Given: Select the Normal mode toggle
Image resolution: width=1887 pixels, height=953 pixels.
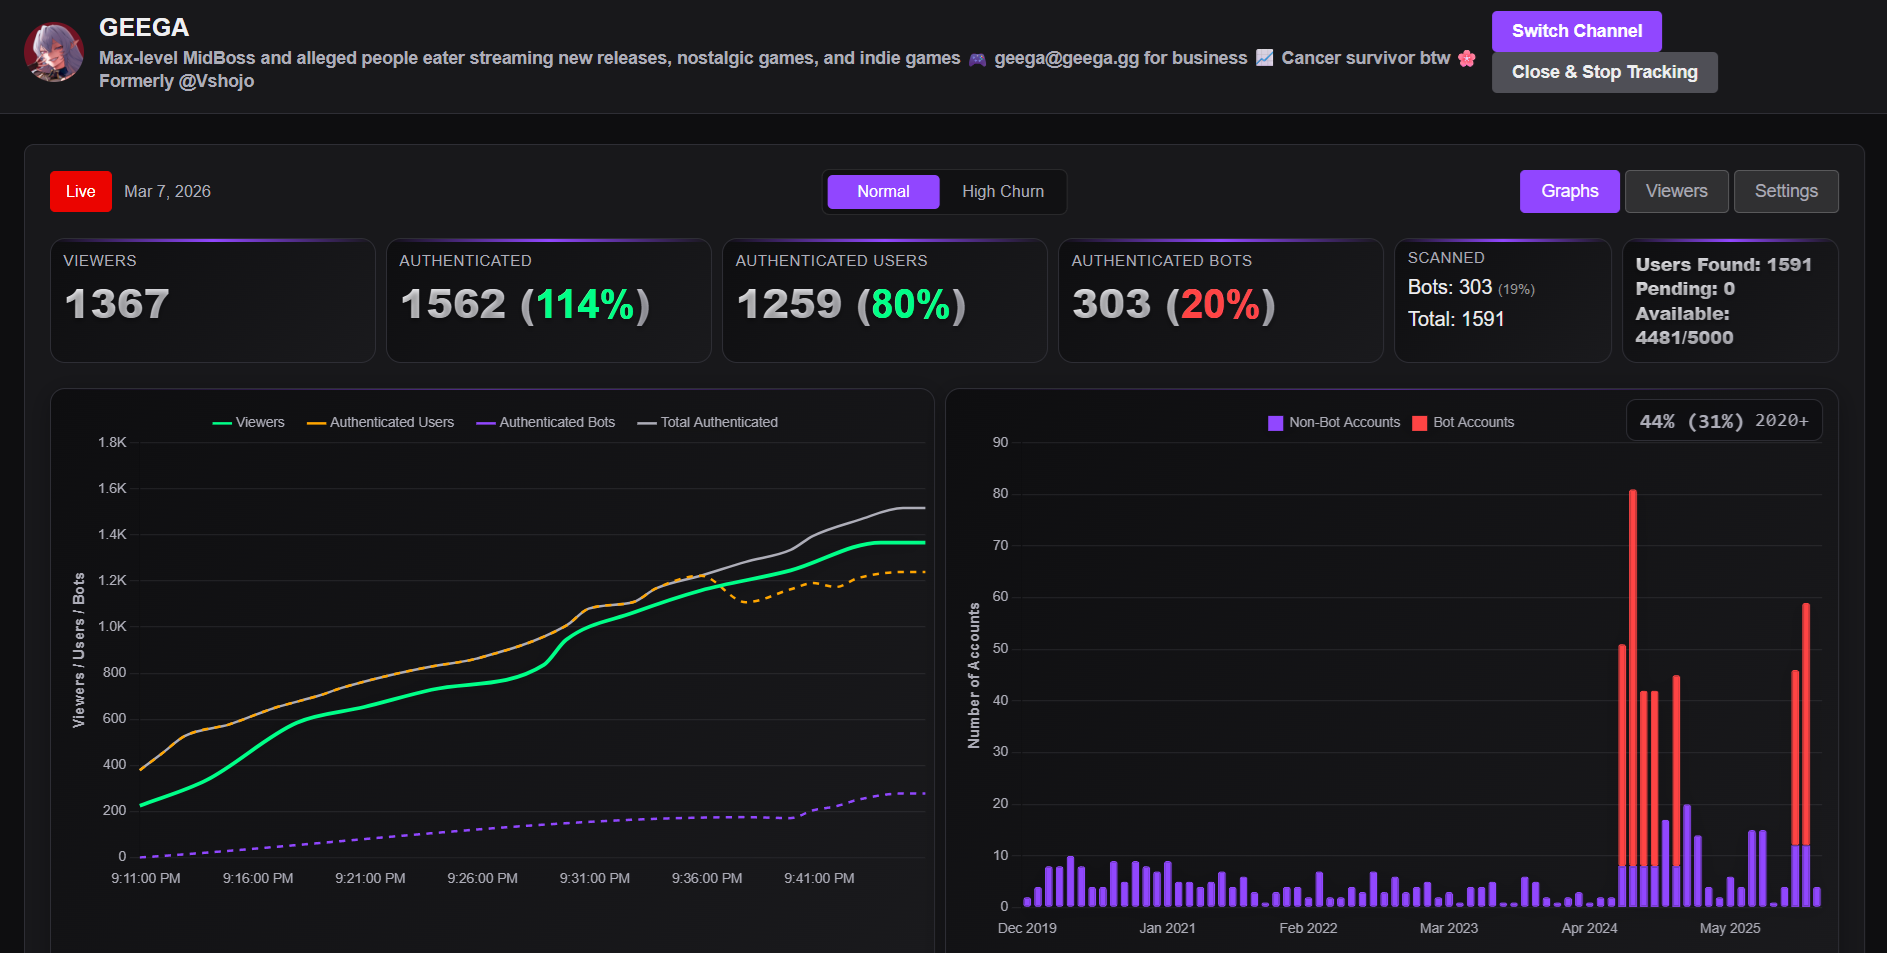Looking at the screenshot, I should (x=883, y=191).
